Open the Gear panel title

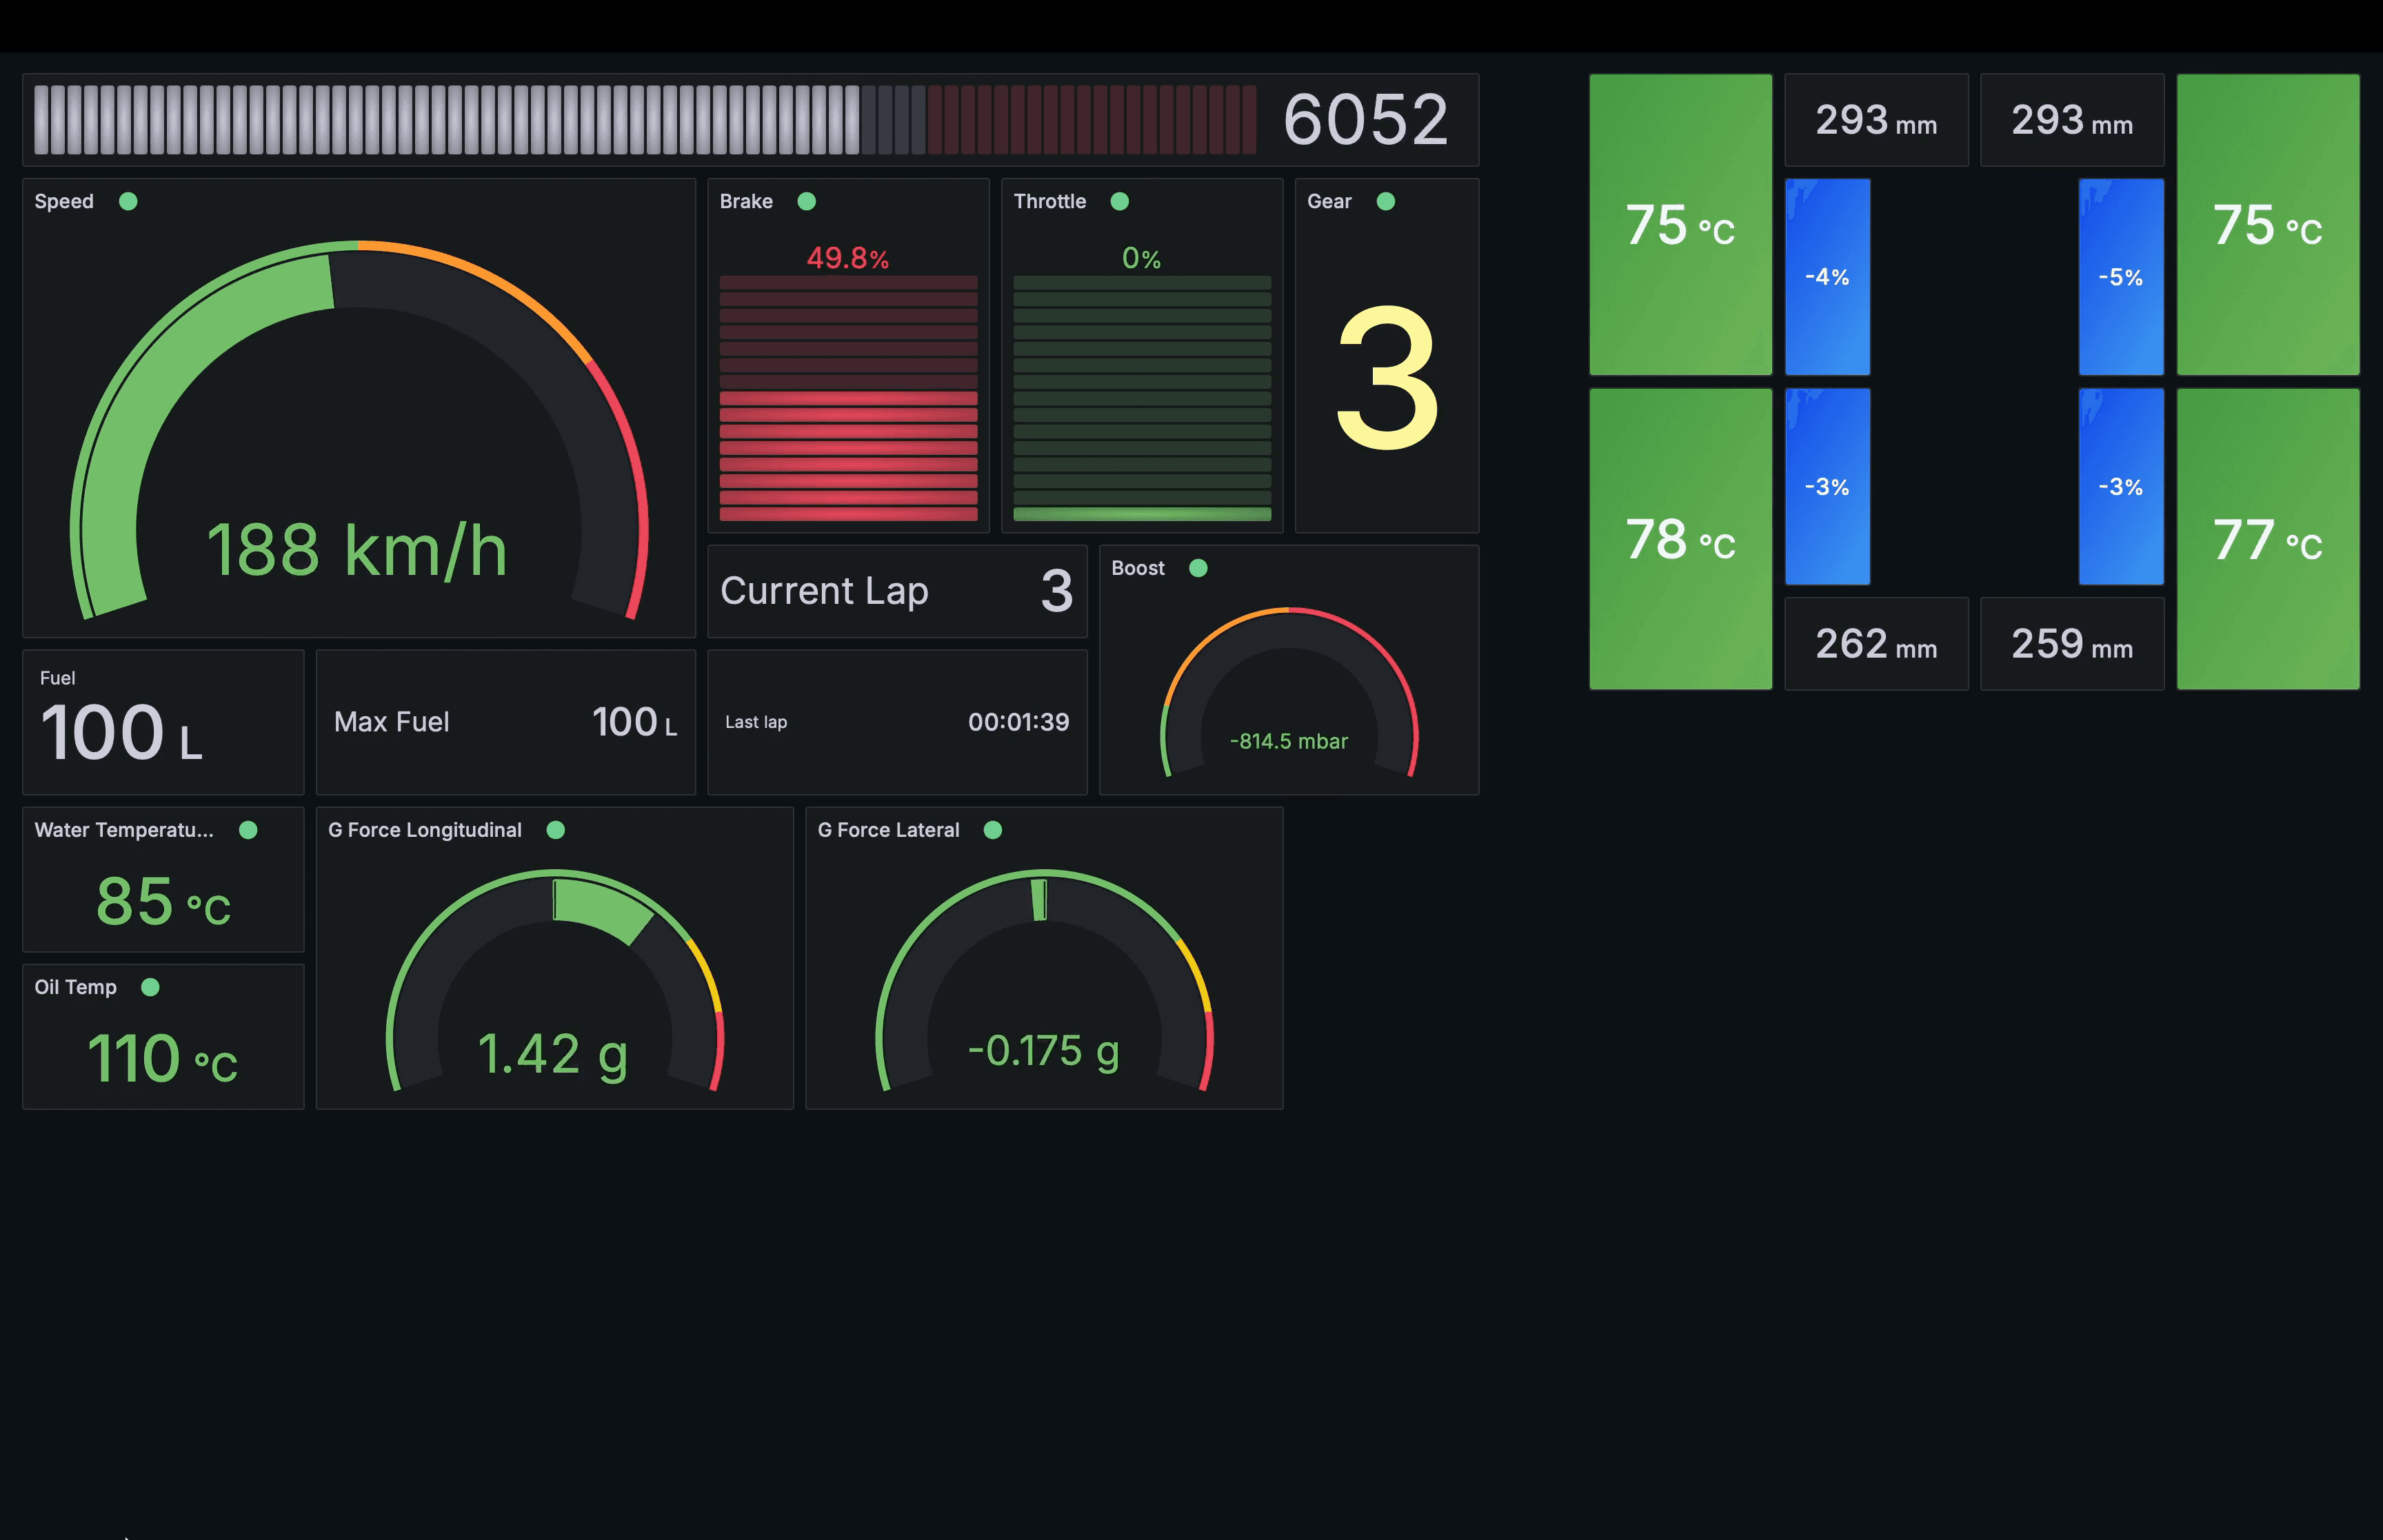[x=1329, y=201]
